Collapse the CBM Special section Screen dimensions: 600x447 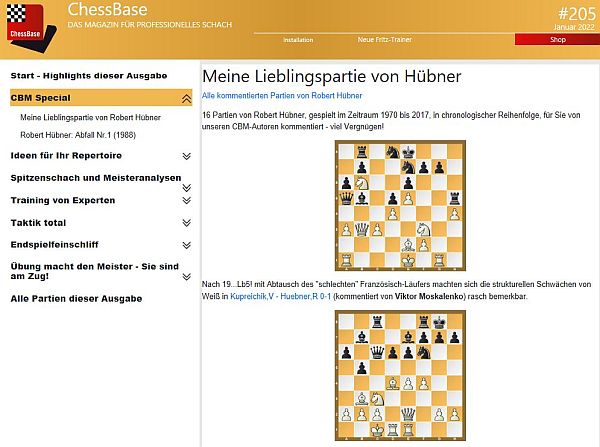[186, 98]
